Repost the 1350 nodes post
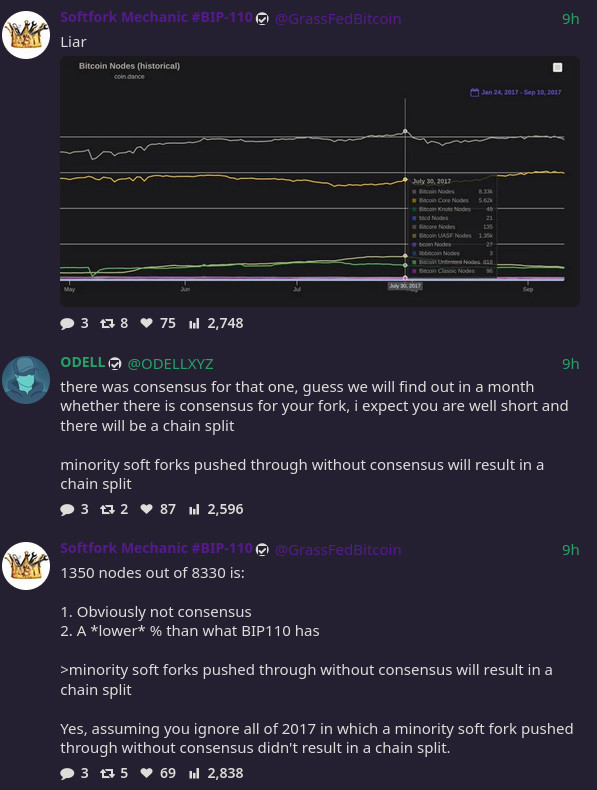597x790 pixels. (x=114, y=773)
